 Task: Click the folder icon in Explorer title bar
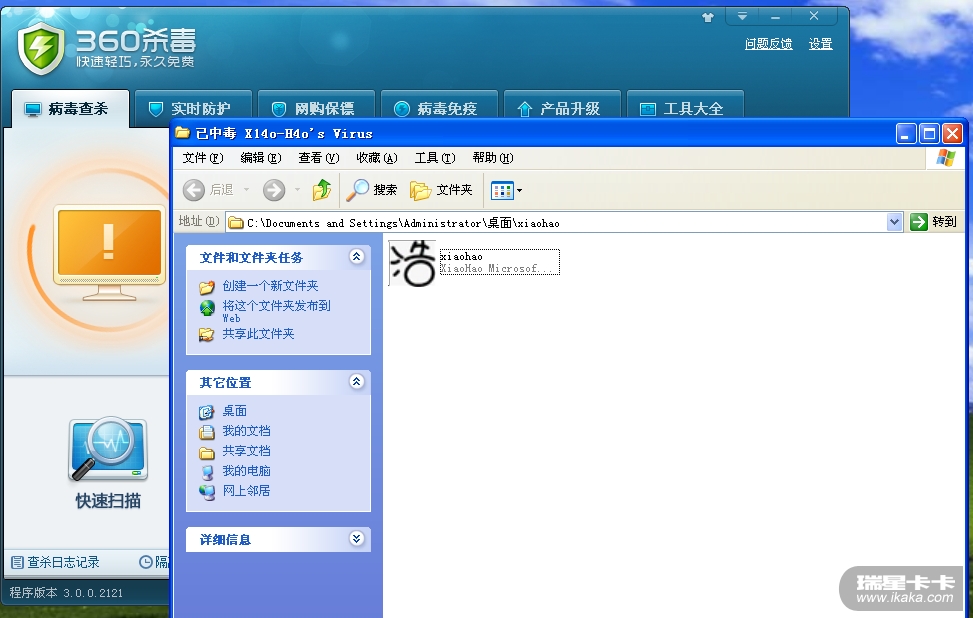[x=182, y=133]
